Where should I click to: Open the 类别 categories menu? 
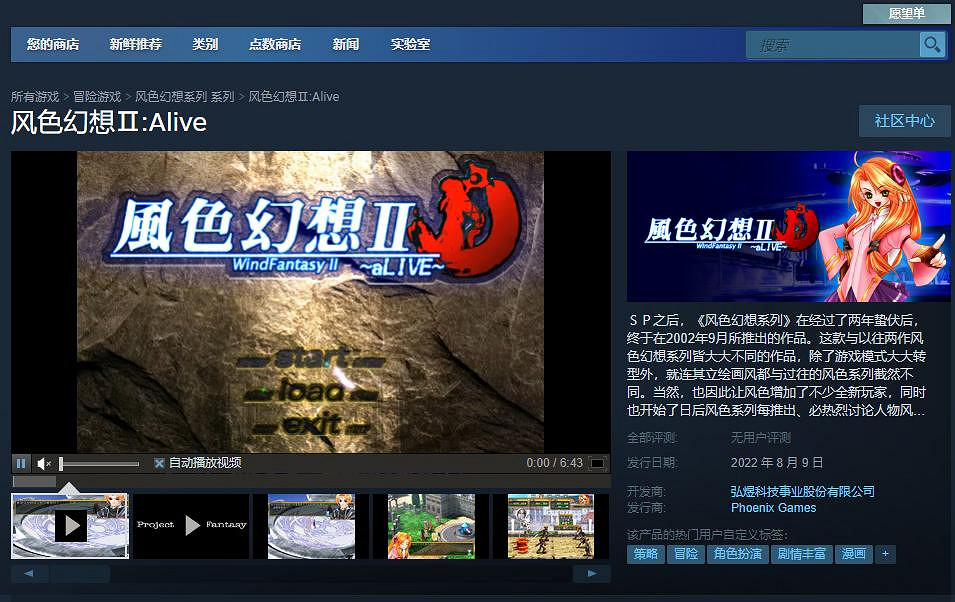click(205, 44)
